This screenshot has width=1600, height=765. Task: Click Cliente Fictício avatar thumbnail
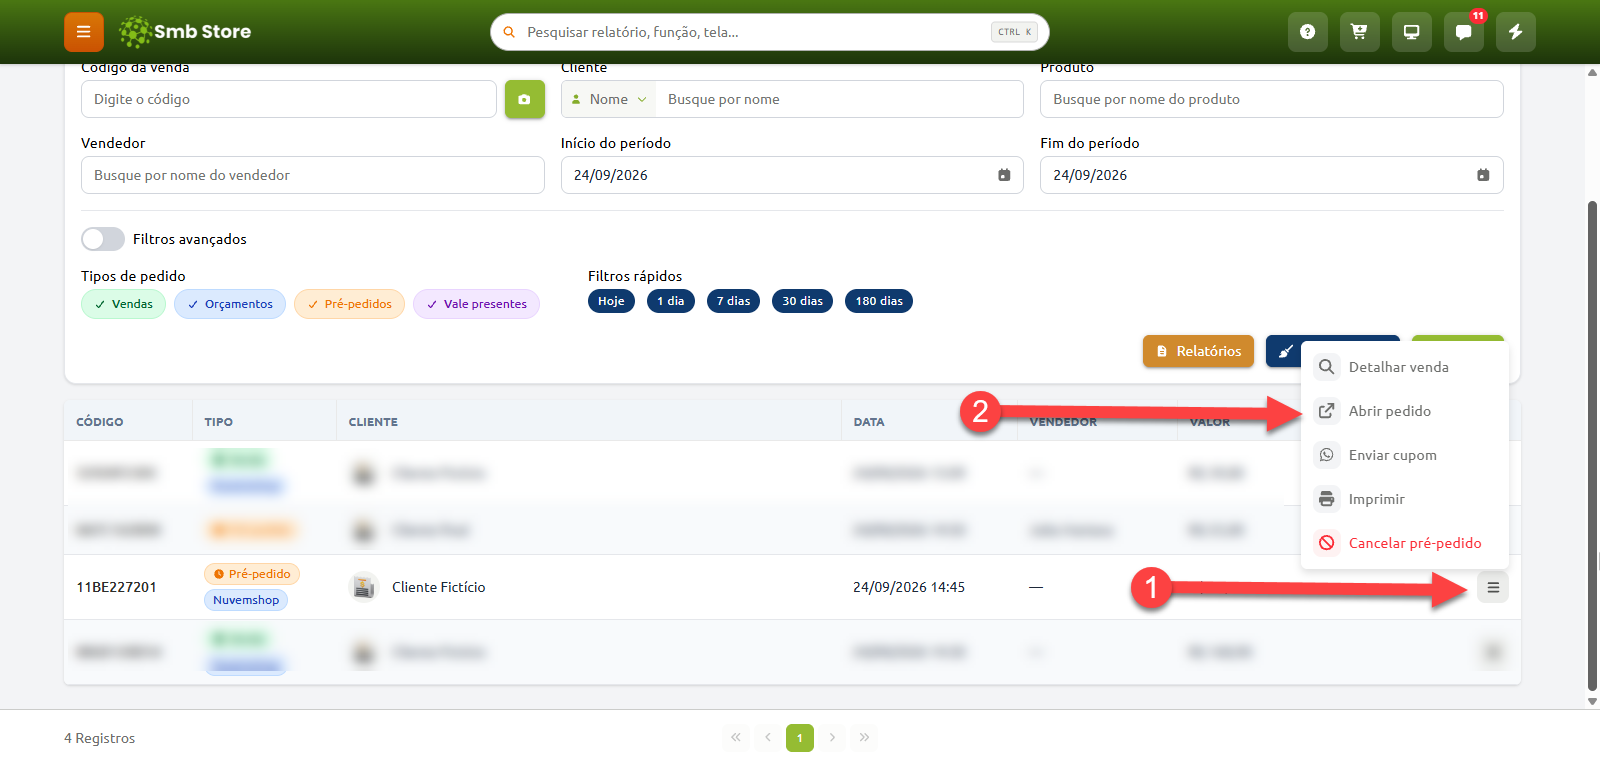coord(364,587)
